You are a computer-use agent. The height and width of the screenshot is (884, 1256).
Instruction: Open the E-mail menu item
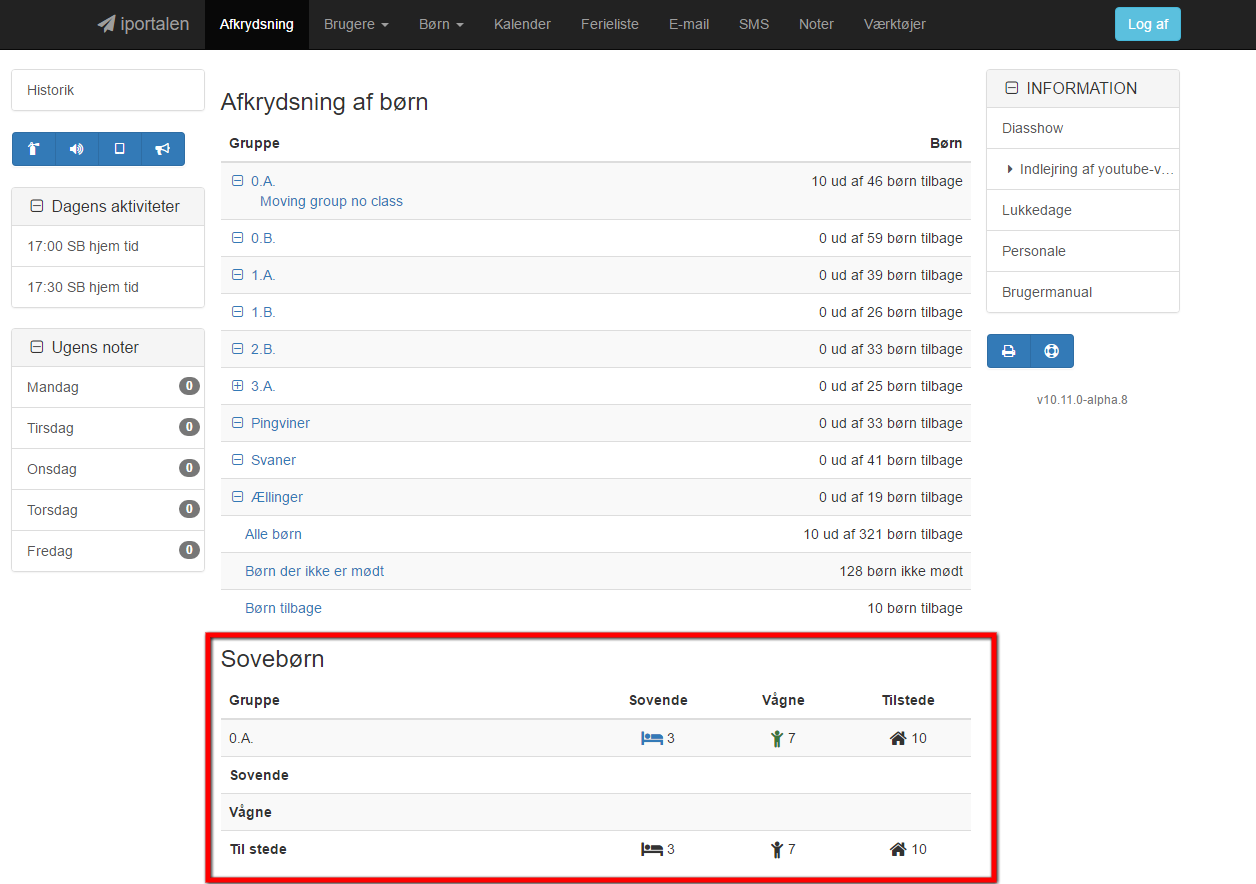pyautogui.click(x=689, y=24)
